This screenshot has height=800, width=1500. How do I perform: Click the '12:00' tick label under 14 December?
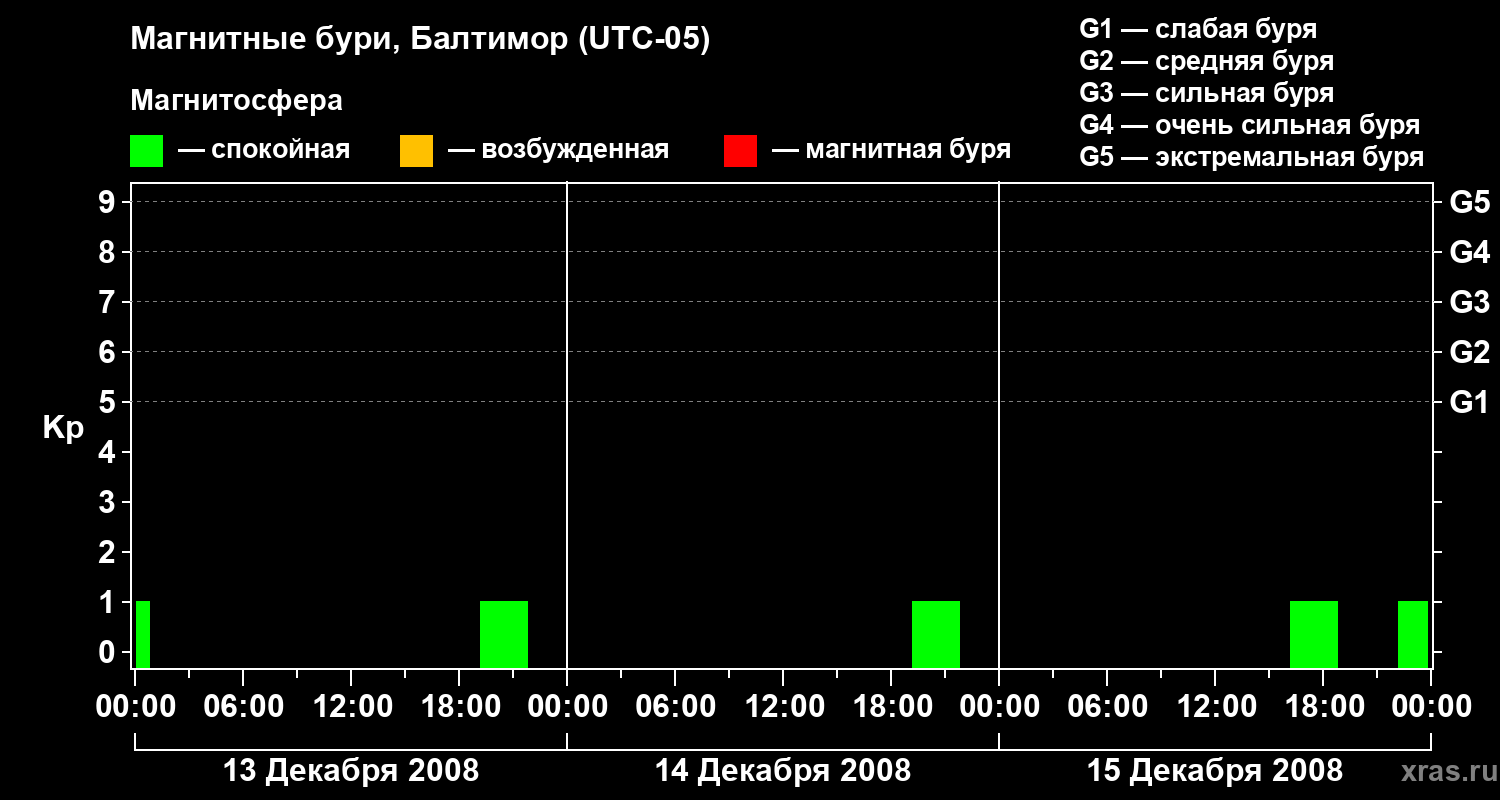[x=783, y=706]
